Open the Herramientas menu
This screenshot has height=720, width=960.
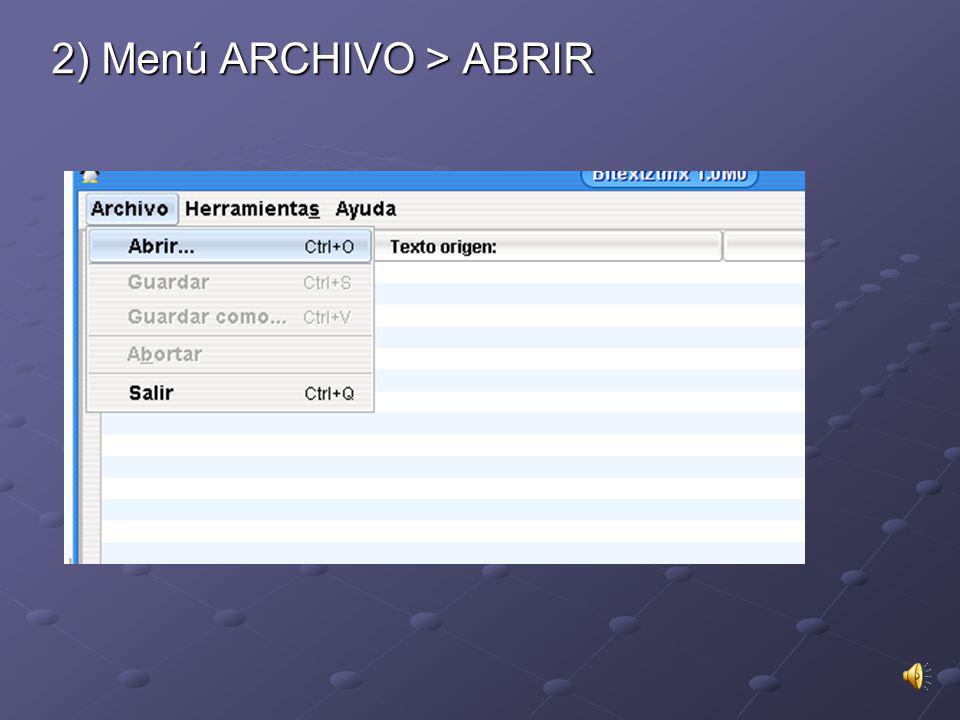click(x=252, y=209)
